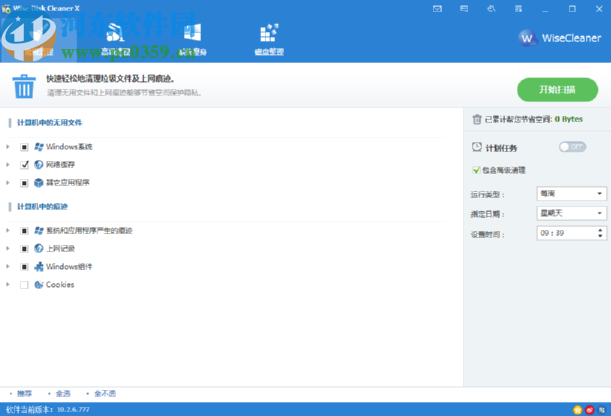Click the icon beside 系统和应用程序产生的痕迹
Image resolution: width=611 pixels, height=416 pixels.
click(x=39, y=231)
